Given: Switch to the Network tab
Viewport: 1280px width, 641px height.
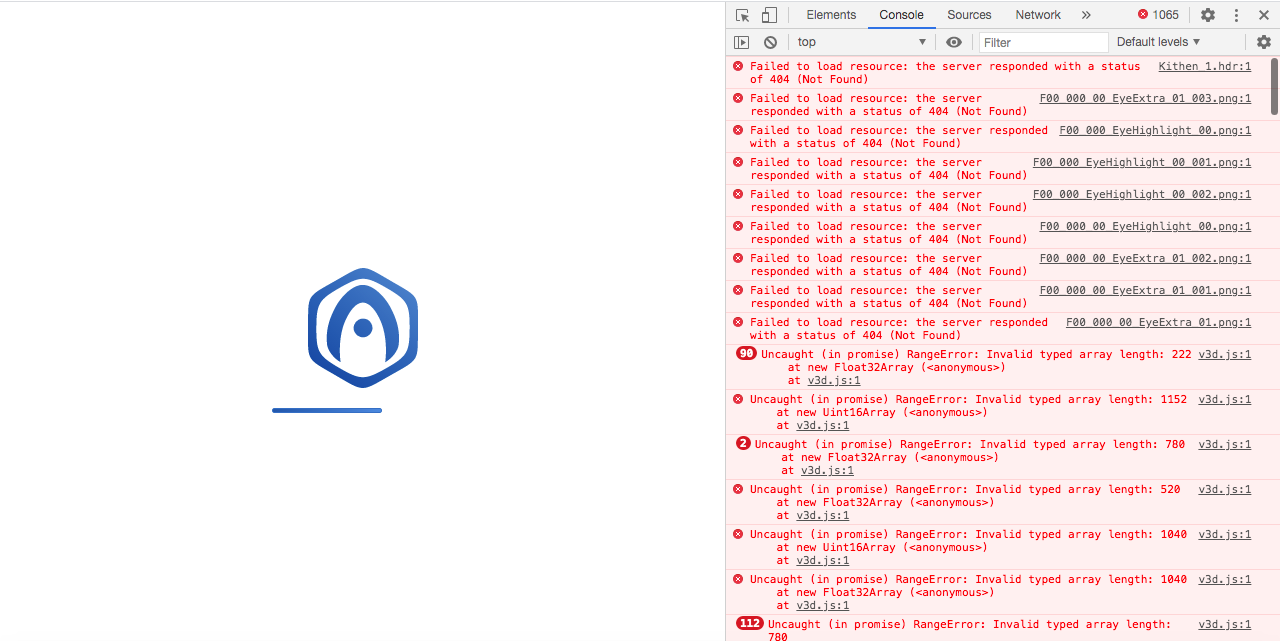Looking at the screenshot, I should pos(1038,15).
